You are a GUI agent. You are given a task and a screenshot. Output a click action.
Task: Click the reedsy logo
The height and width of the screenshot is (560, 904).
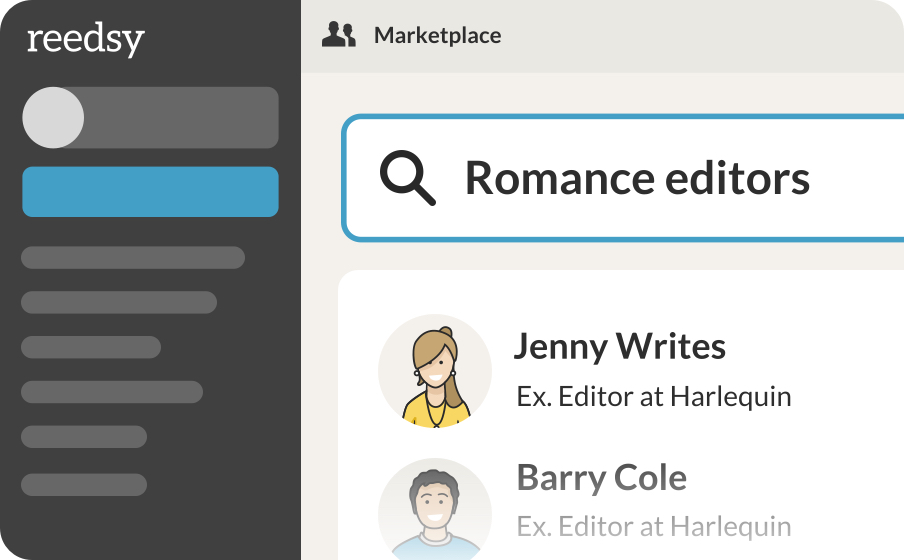85,40
